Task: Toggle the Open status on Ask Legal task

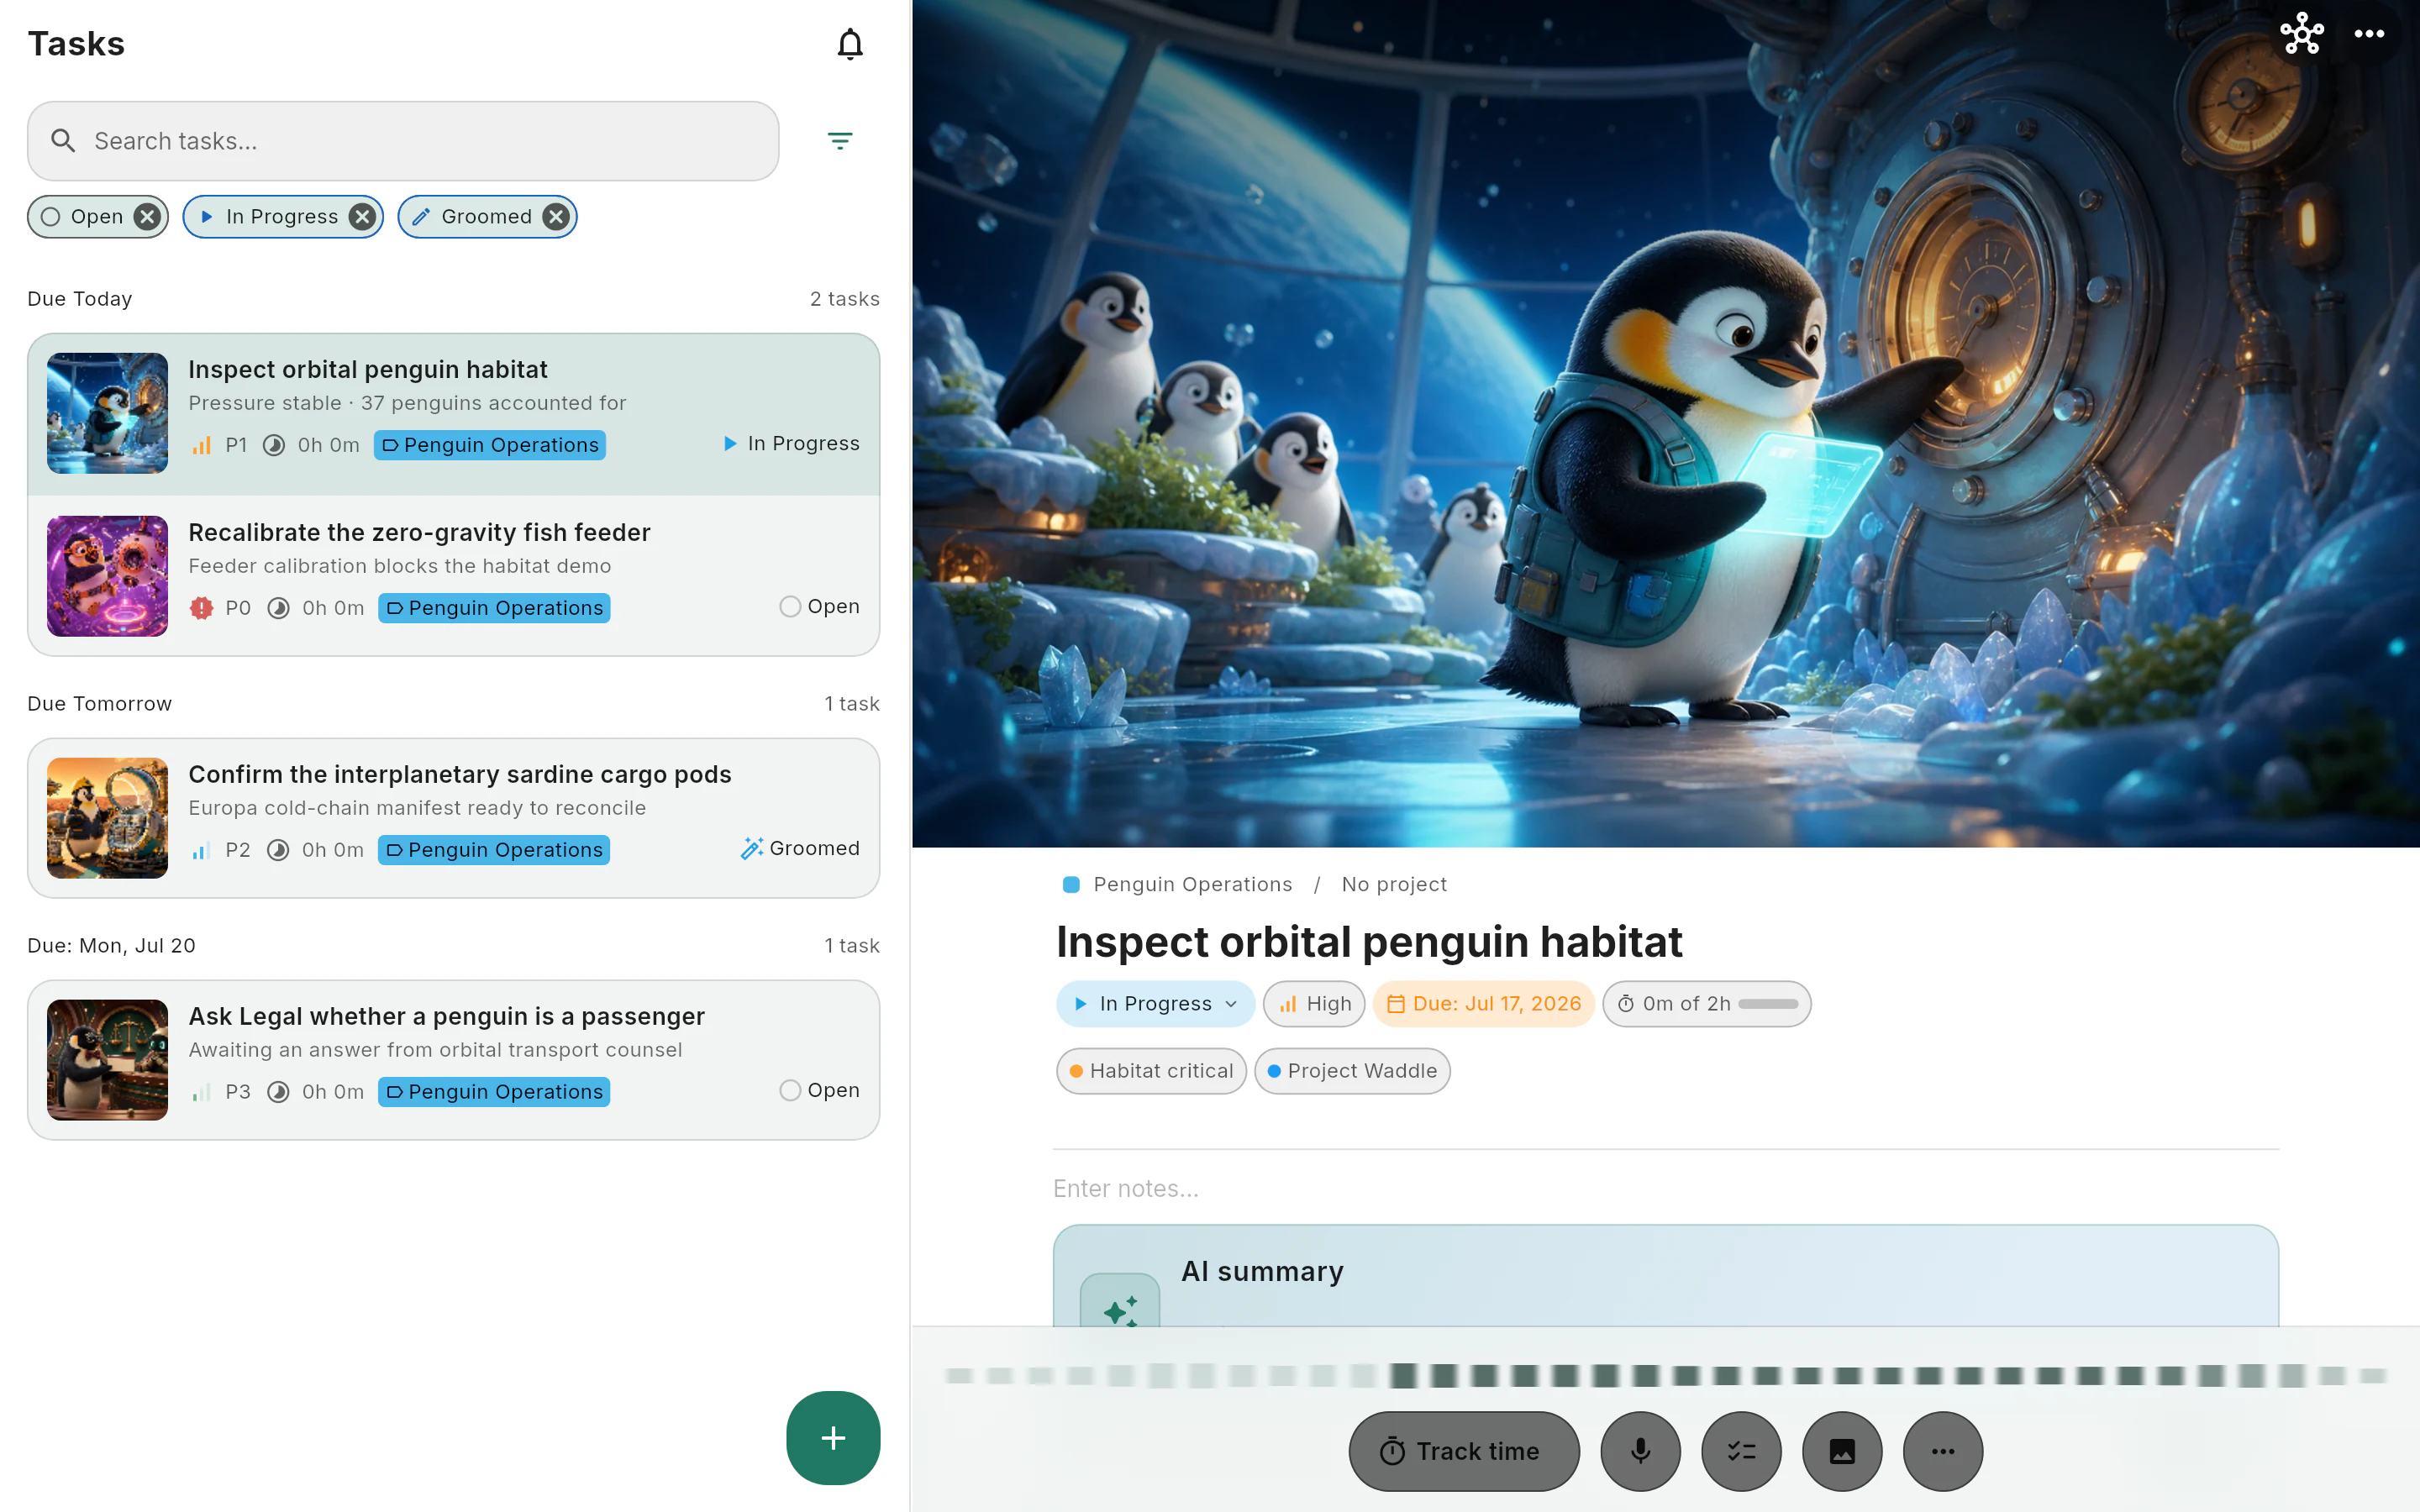Action: 819,1090
